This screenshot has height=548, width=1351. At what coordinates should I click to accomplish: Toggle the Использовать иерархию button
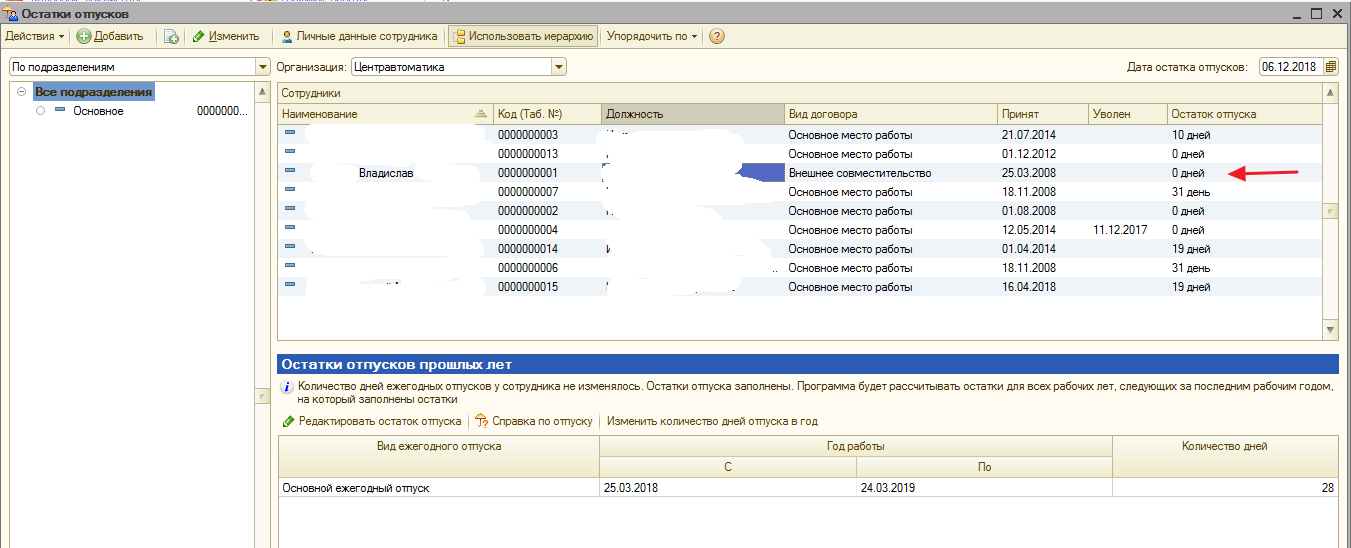pos(523,36)
